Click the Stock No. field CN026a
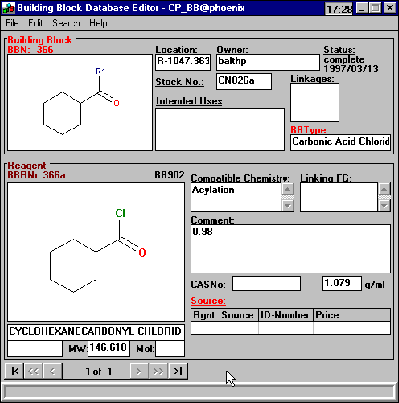The height and width of the screenshot is (403, 399). click(244, 82)
